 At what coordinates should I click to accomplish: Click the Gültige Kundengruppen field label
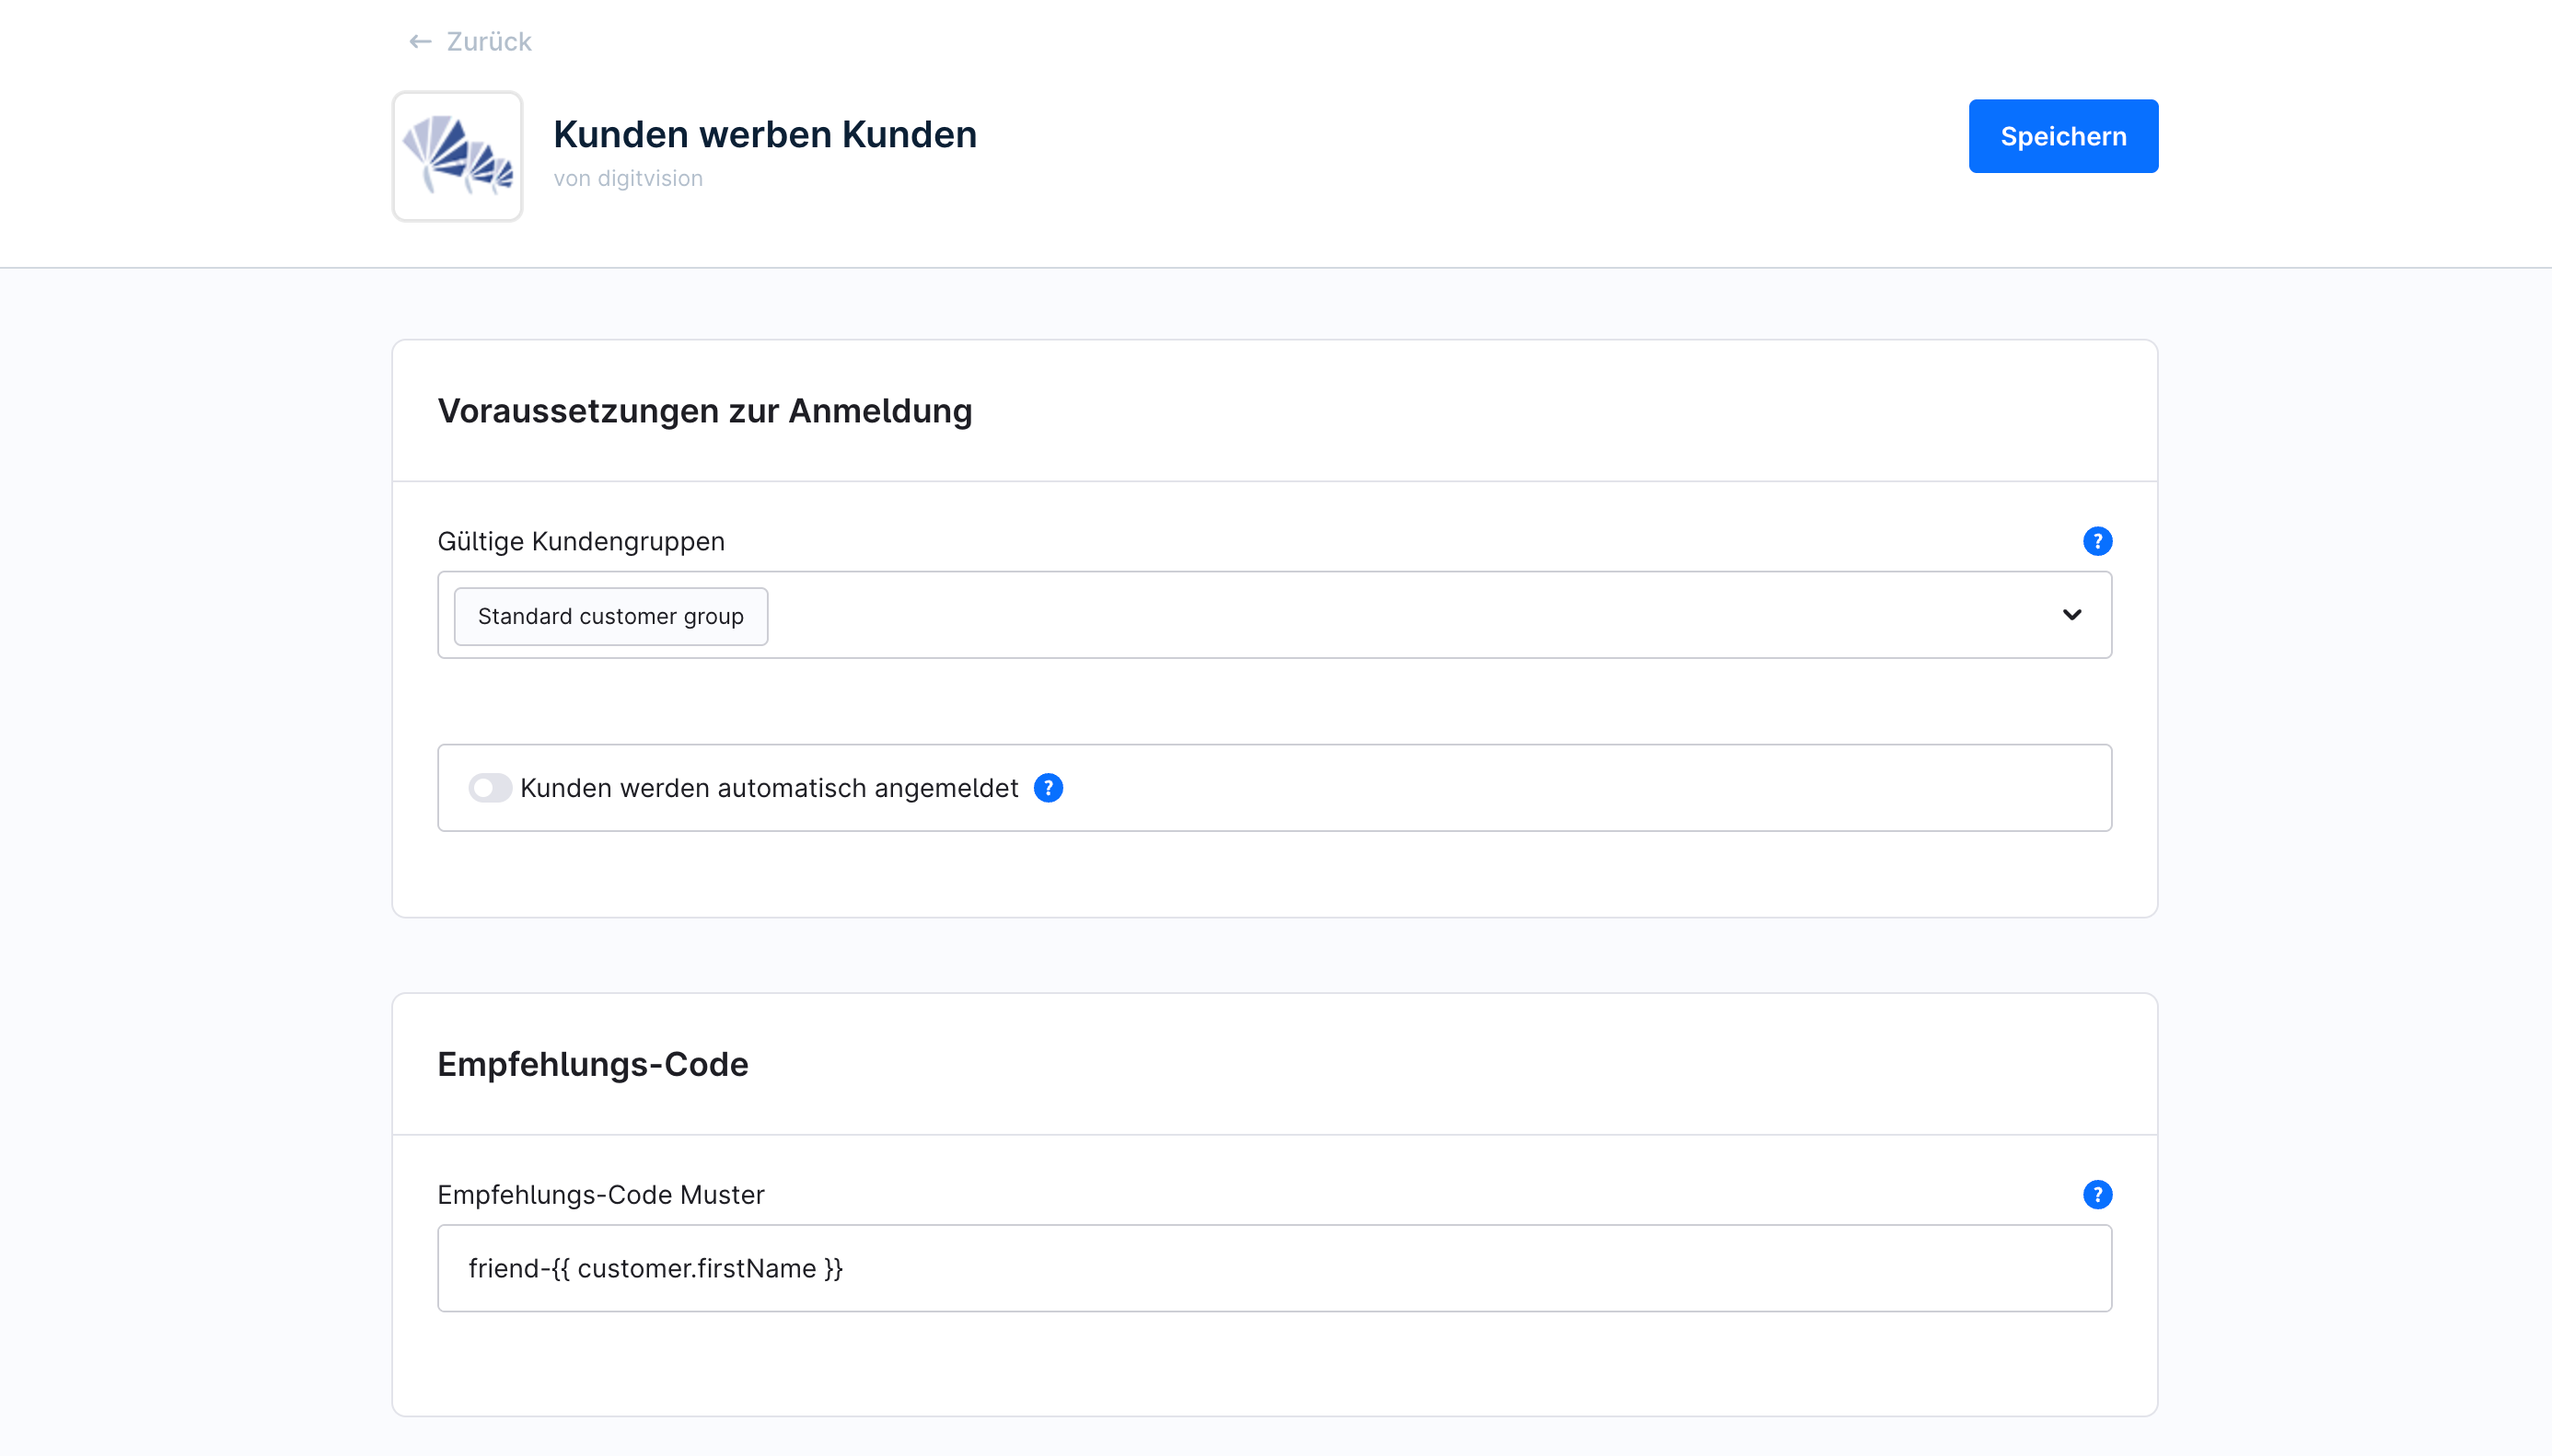point(580,541)
